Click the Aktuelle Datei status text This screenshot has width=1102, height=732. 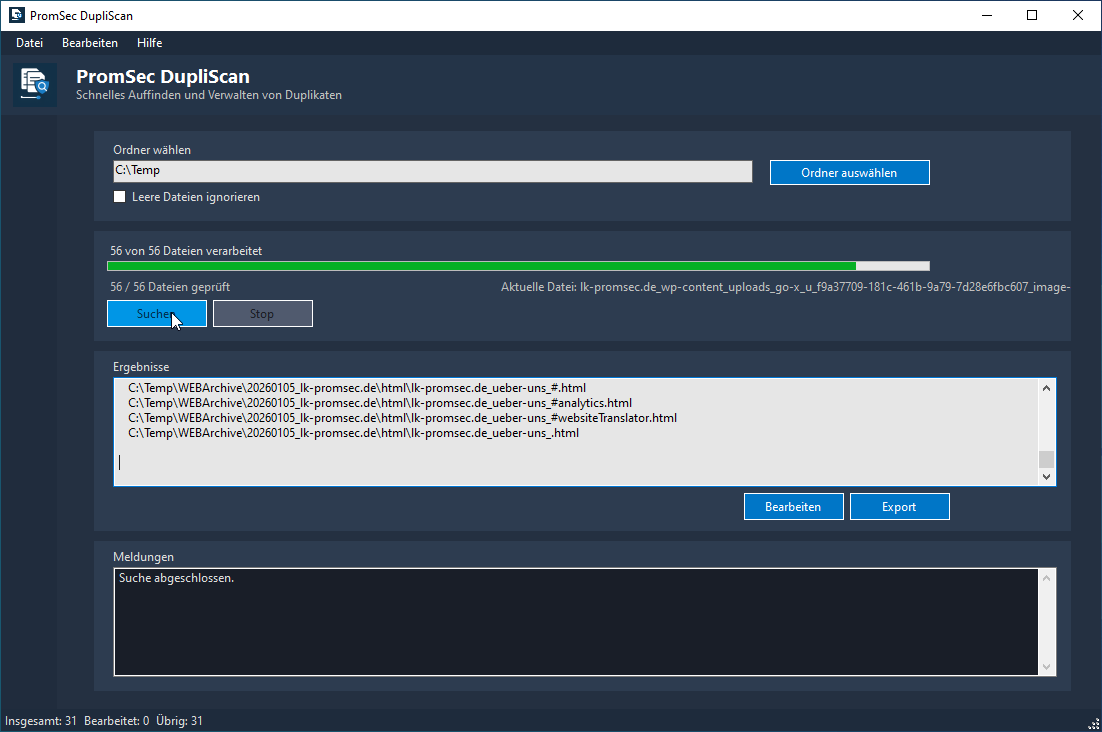785,287
